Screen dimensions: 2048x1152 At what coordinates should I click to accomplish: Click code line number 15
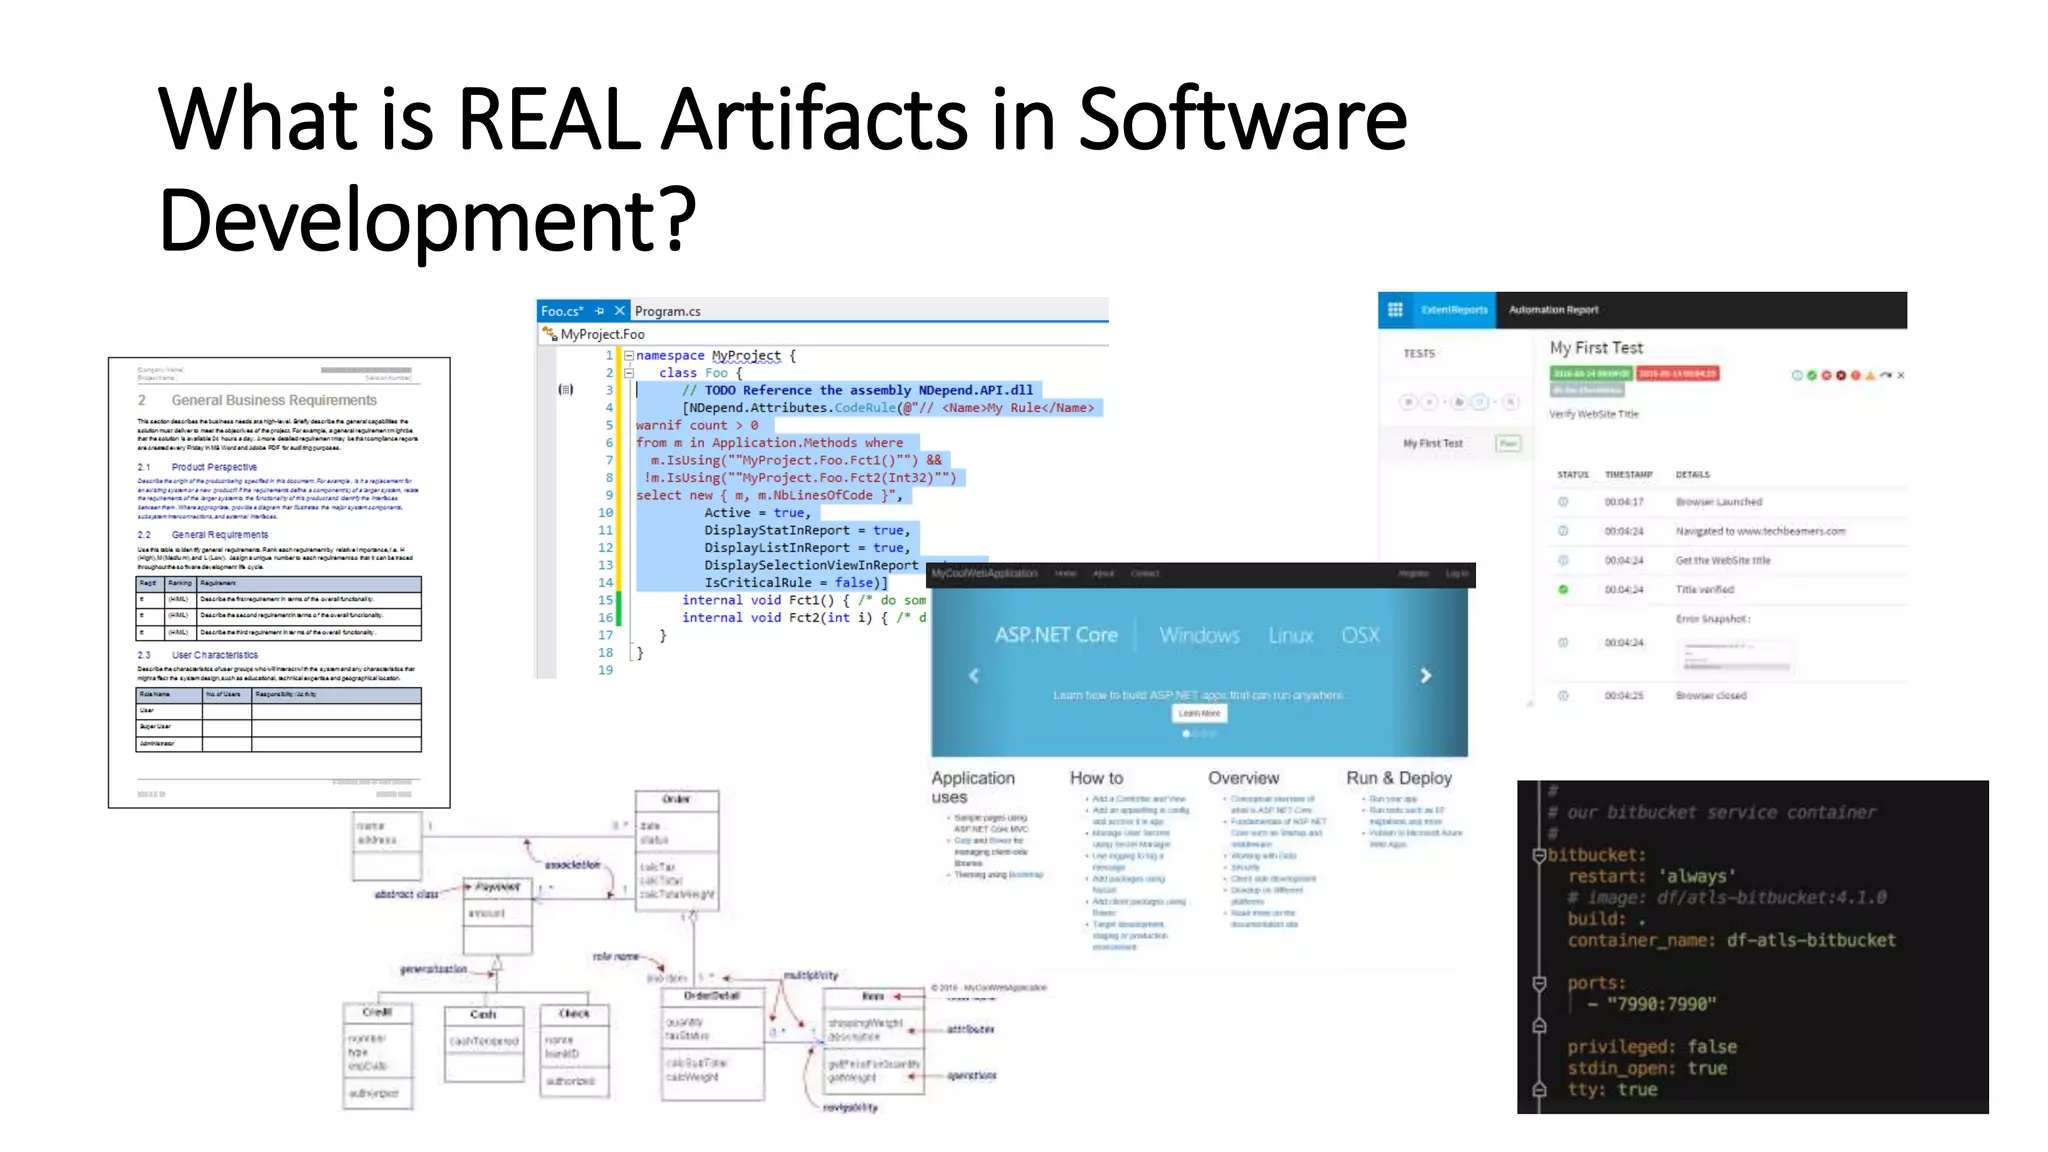click(605, 600)
